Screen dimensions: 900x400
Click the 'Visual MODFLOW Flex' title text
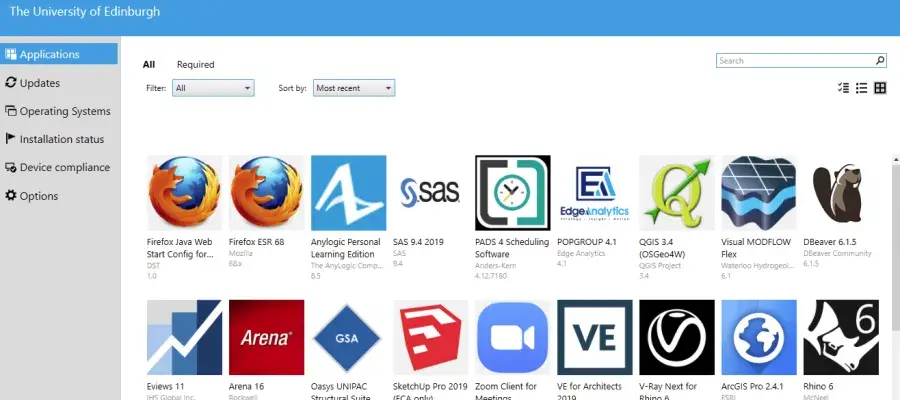click(x=755, y=248)
